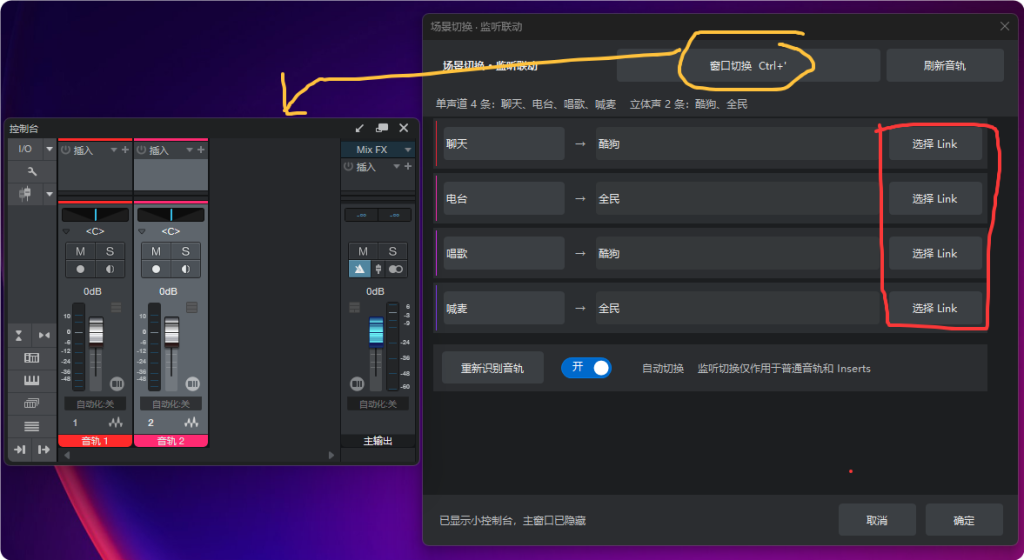This screenshot has height=560, width=1024.
Task: Open 自动化:关 menu on 音轨 2
Action: pyautogui.click(x=171, y=404)
